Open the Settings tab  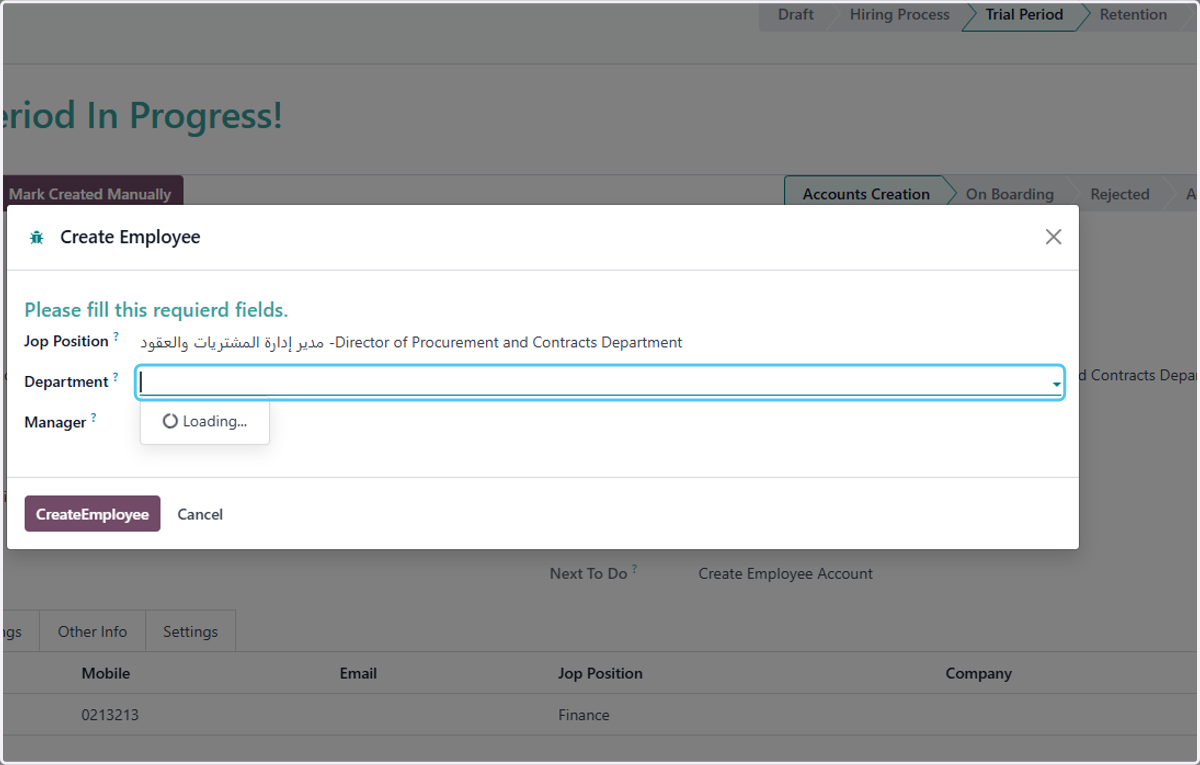[x=190, y=632]
